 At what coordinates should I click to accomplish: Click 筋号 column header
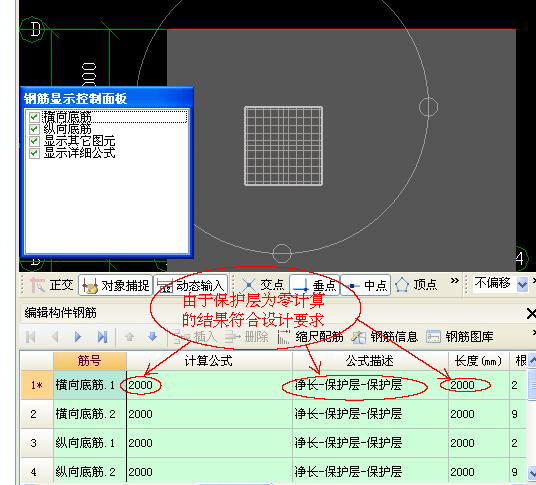[x=90, y=361]
